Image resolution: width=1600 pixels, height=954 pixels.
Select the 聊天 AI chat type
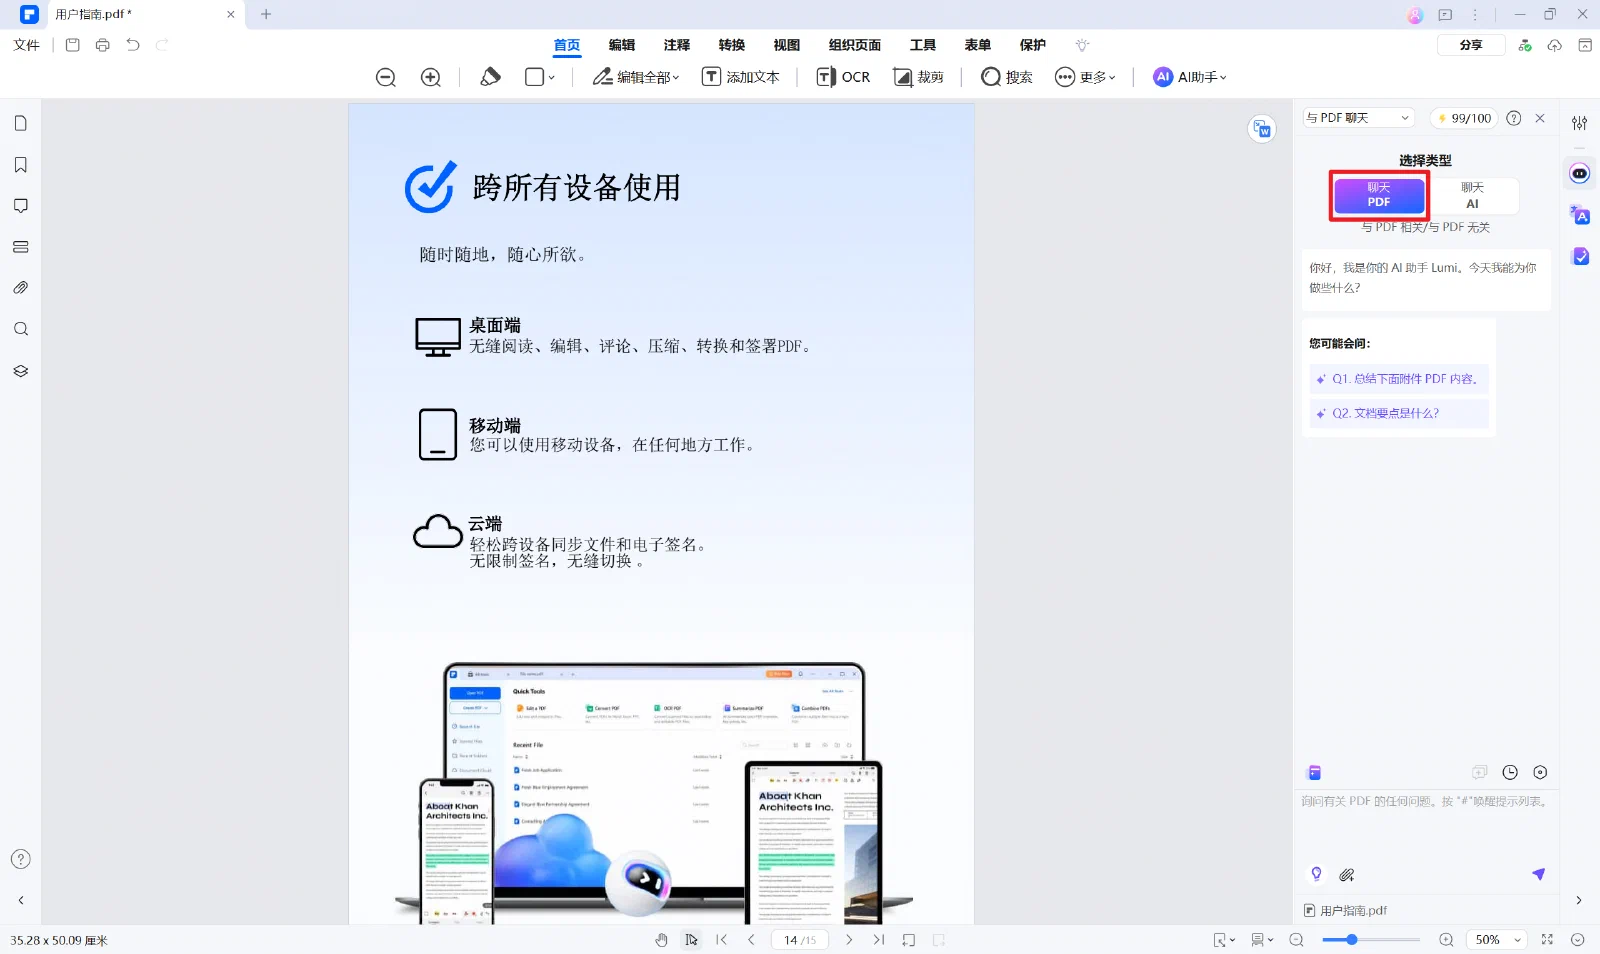[x=1472, y=195]
